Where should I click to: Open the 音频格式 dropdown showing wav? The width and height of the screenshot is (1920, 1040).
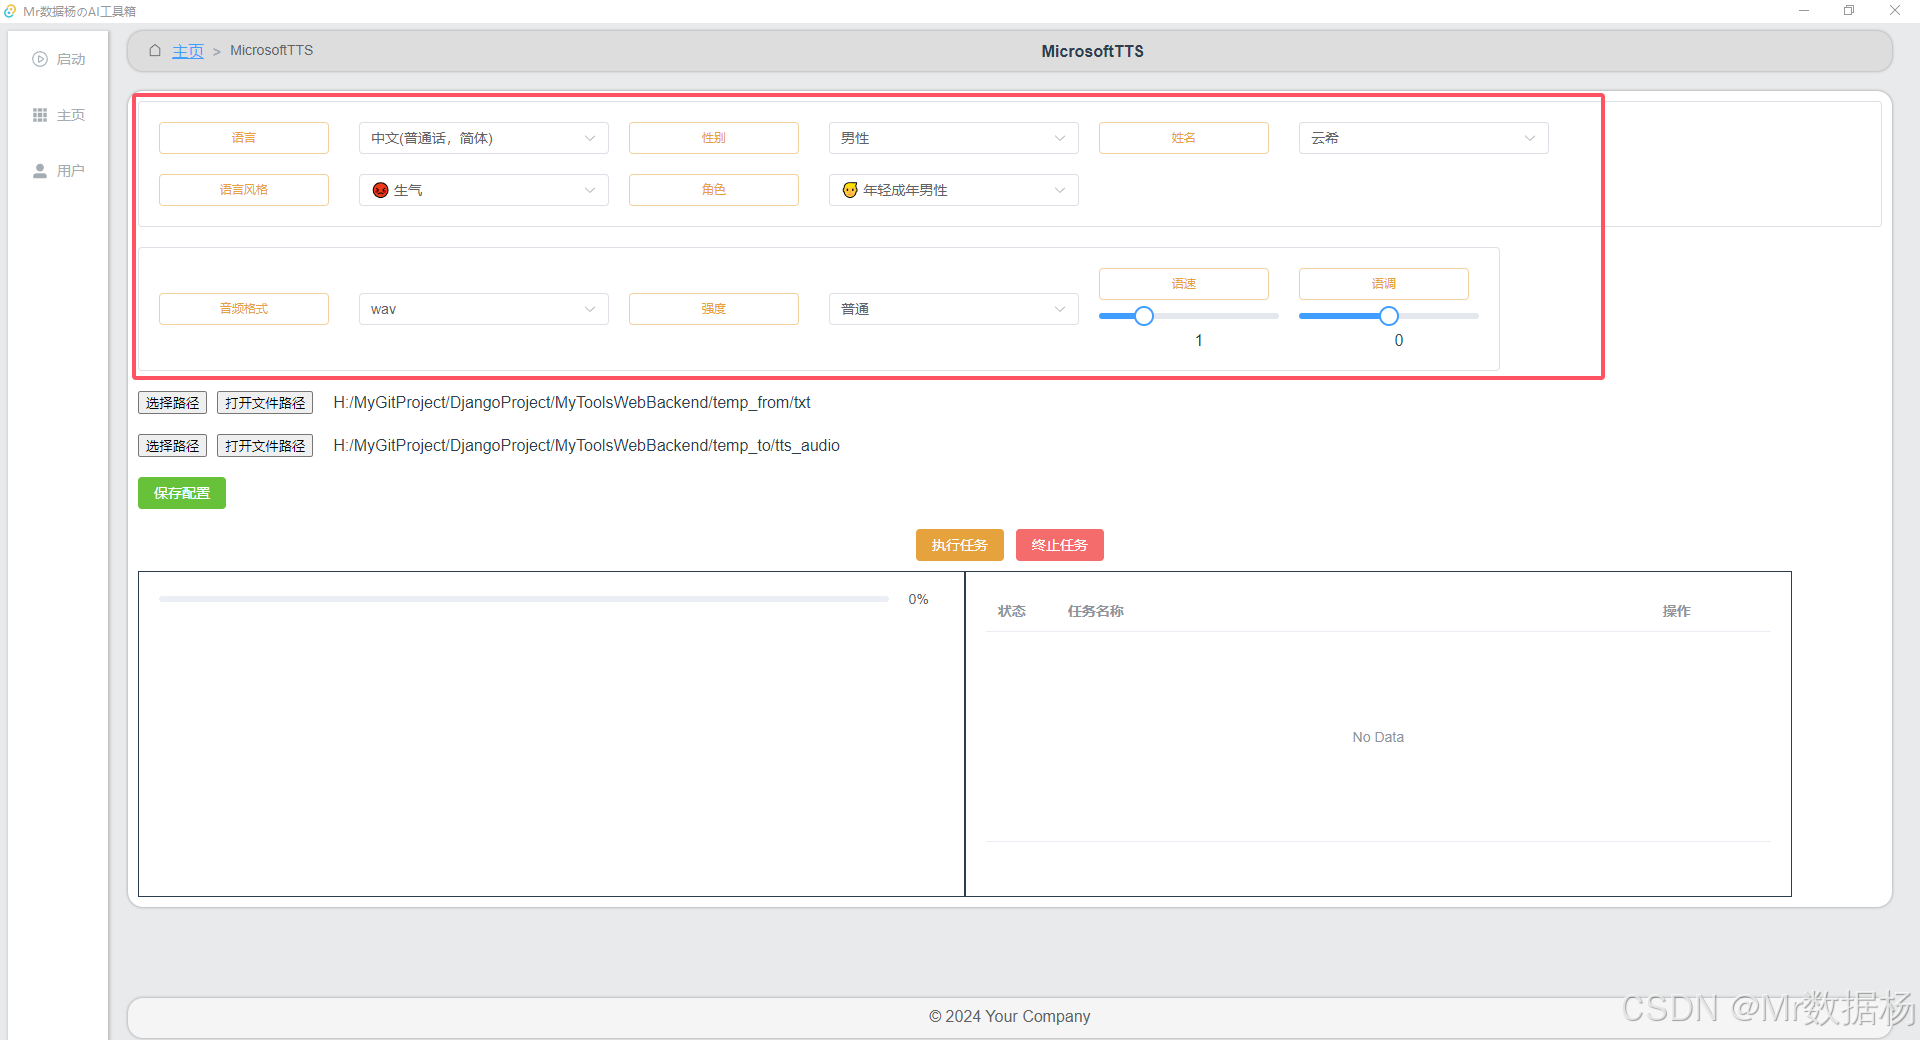(x=484, y=309)
